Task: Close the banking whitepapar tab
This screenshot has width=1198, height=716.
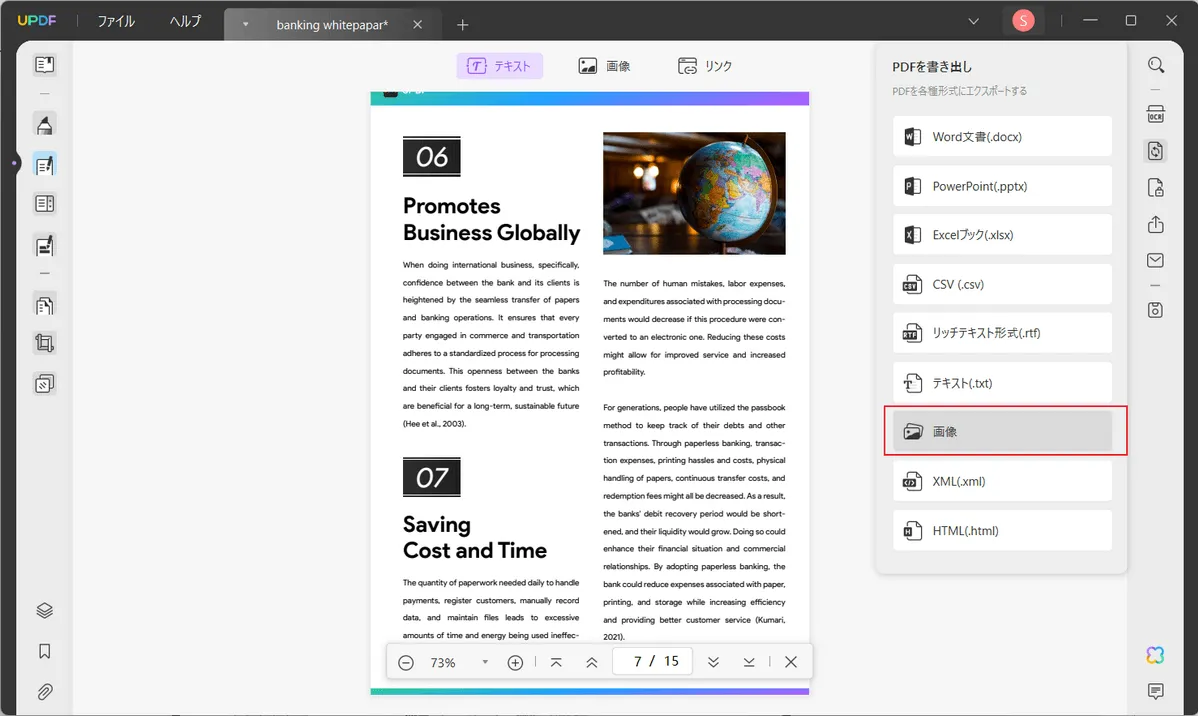Action: click(417, 24)
